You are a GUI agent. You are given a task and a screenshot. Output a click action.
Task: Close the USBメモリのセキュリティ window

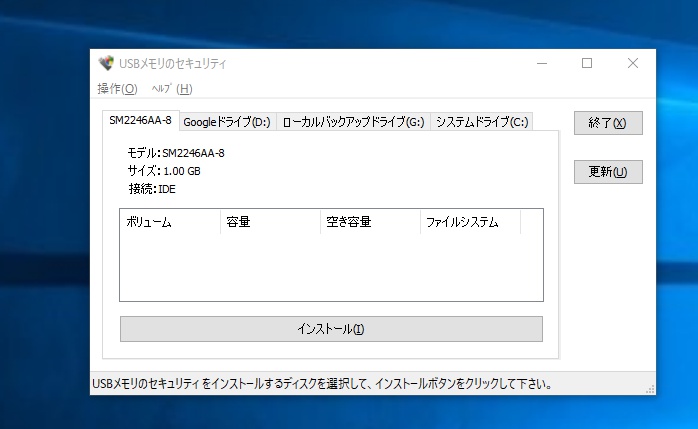[633, 63]
